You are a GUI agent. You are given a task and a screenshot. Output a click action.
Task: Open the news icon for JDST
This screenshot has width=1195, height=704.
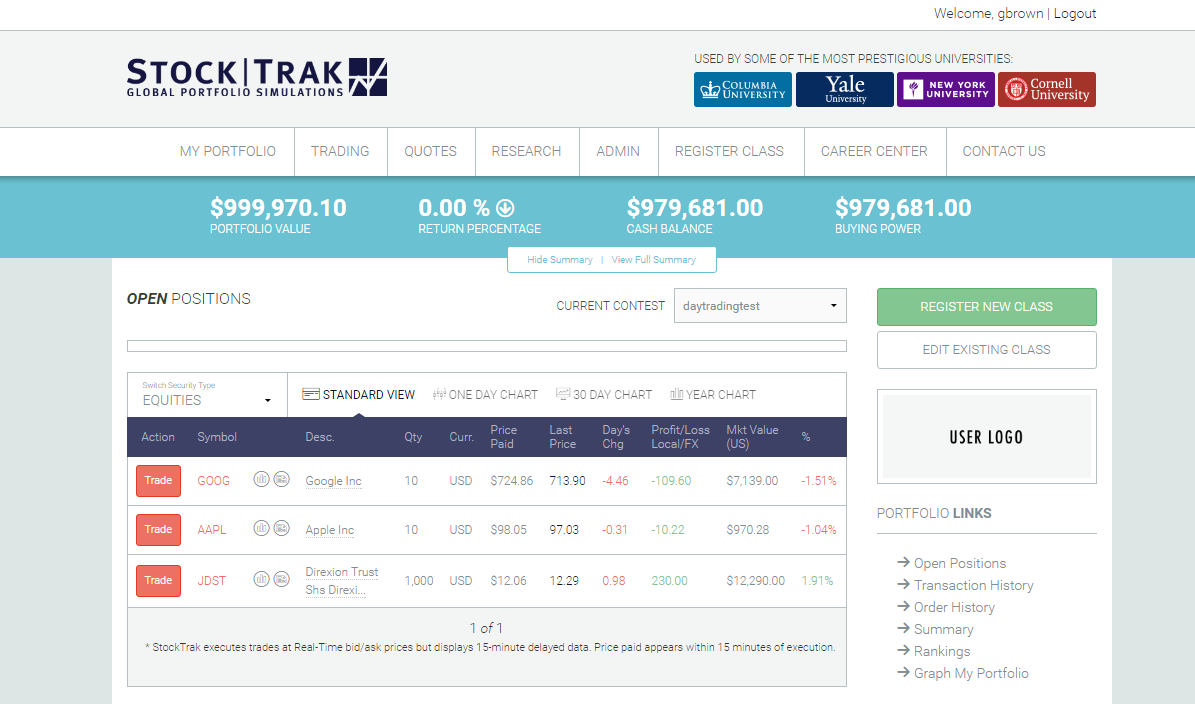point(282,579)
